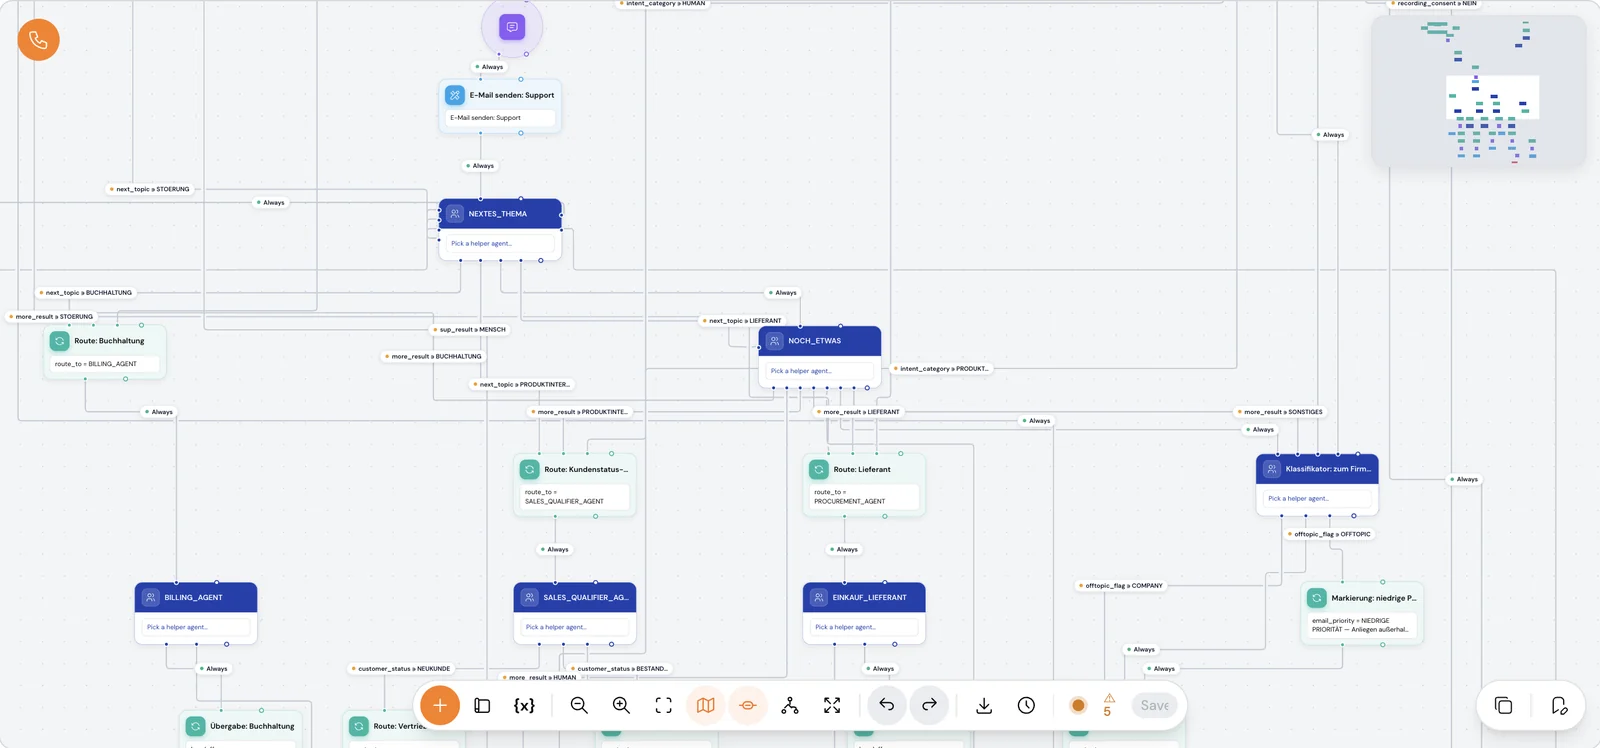Open the 5 warnings indicator
This screenshot has width=1600, height=748.
tap(1108, 705)
